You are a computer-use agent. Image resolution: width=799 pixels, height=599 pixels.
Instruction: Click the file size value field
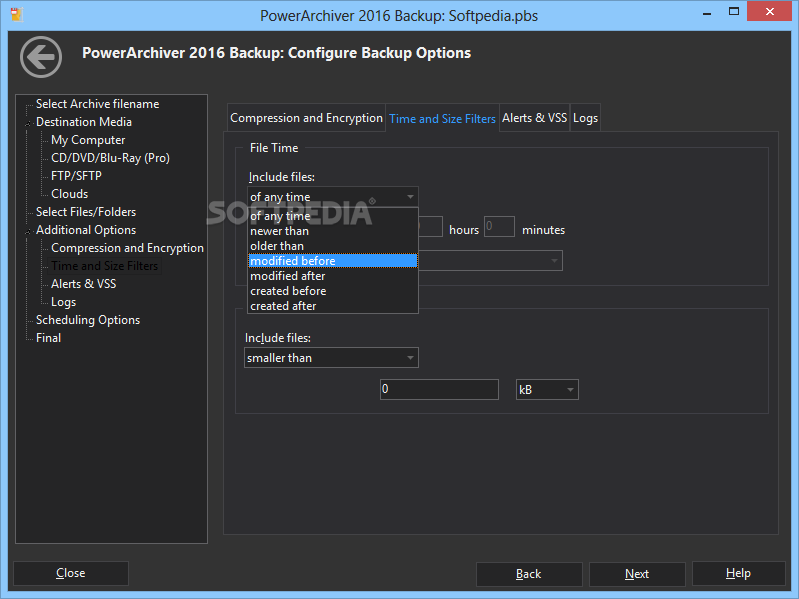pyautogui.click(x=439, y=389)
